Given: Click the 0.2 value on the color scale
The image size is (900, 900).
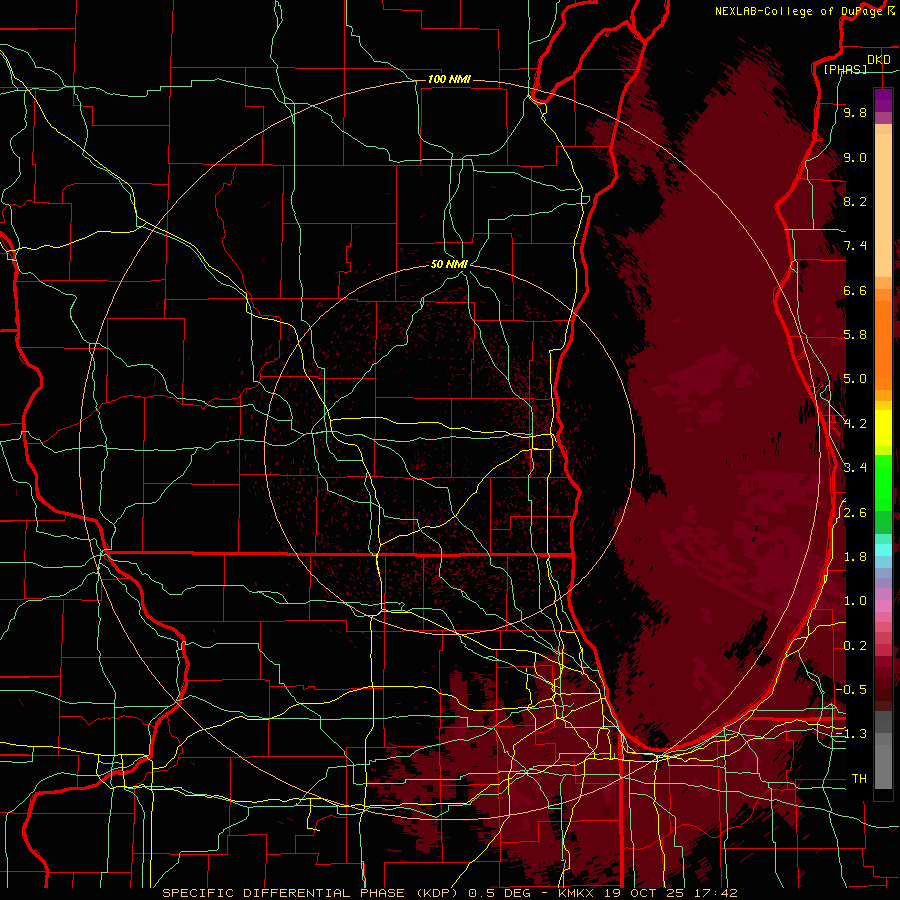Looking at the screenshot, I should (x=855, y=645).
